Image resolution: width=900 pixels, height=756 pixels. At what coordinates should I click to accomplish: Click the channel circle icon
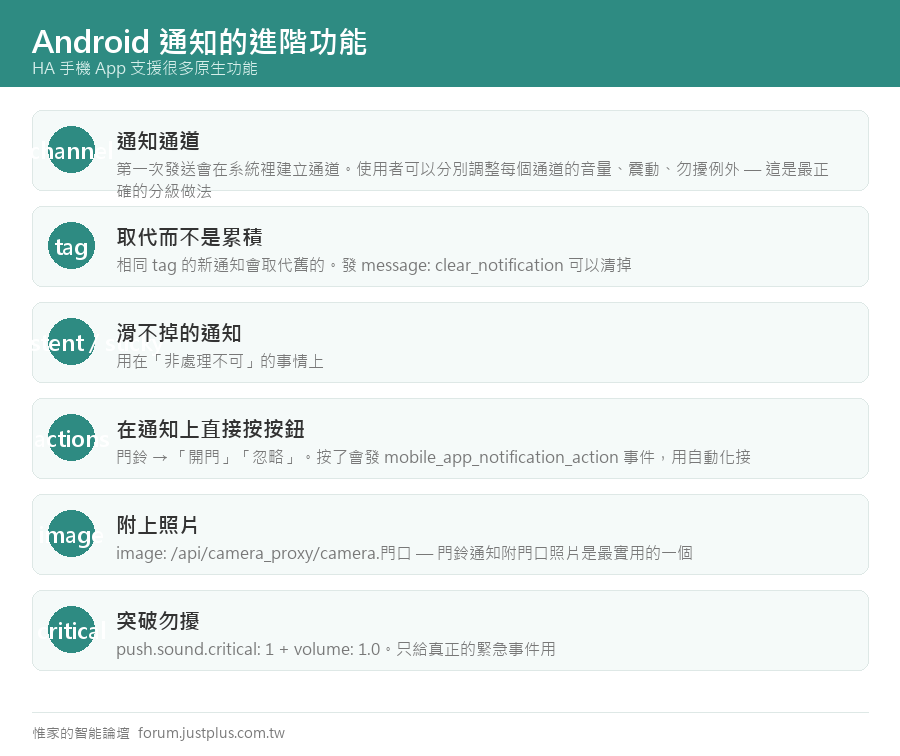71,150
